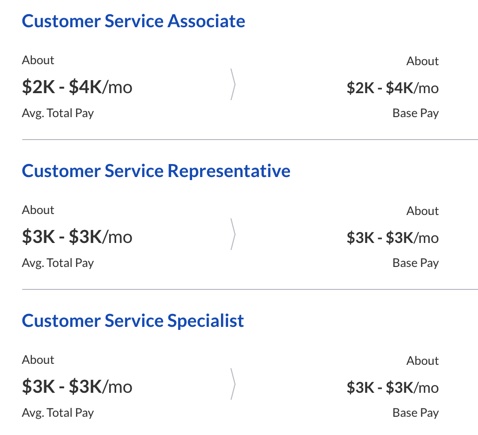Click Base Pay label under Associate
This screenshot has height=435, width=478.
(x=416, y=113)
